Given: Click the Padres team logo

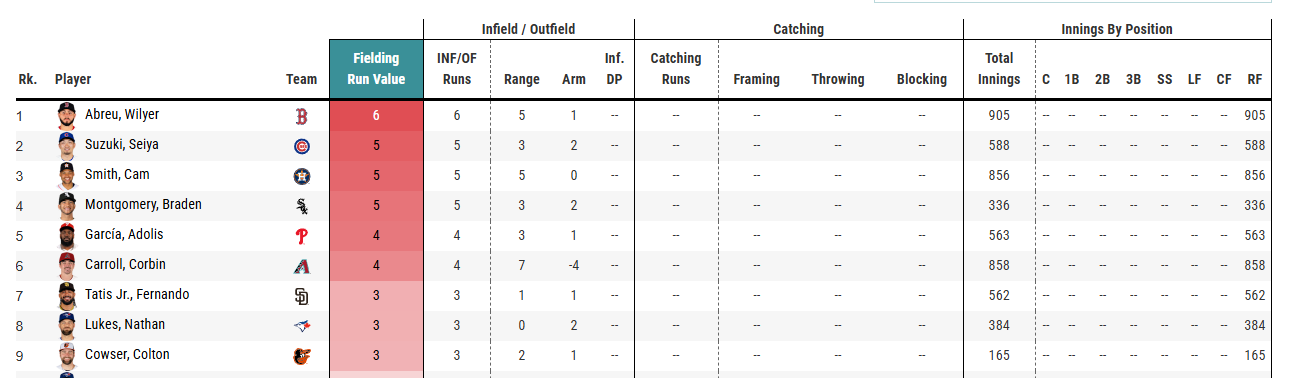Looking at the screenshot, I should coord(301,296).
